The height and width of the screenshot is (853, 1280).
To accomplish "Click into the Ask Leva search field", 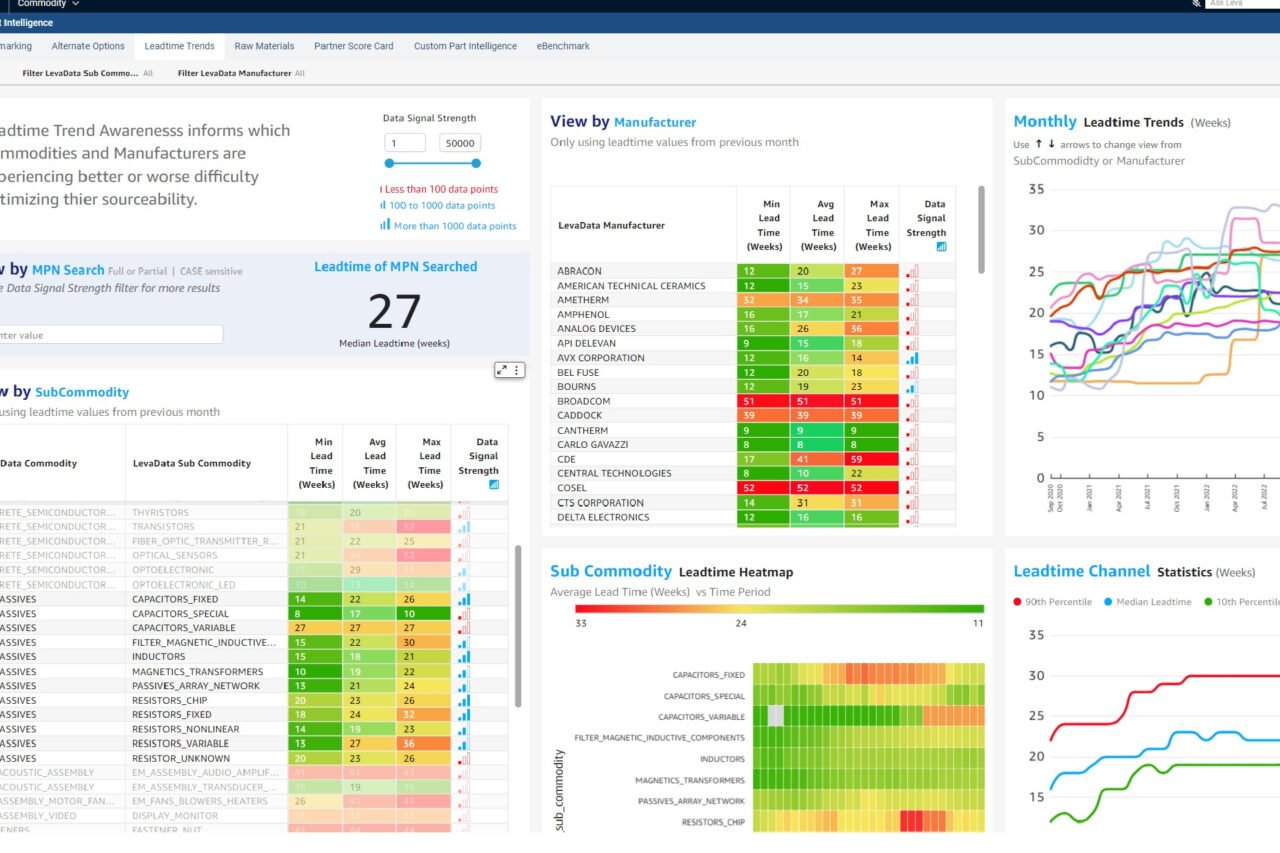I will pos(1242,4).
